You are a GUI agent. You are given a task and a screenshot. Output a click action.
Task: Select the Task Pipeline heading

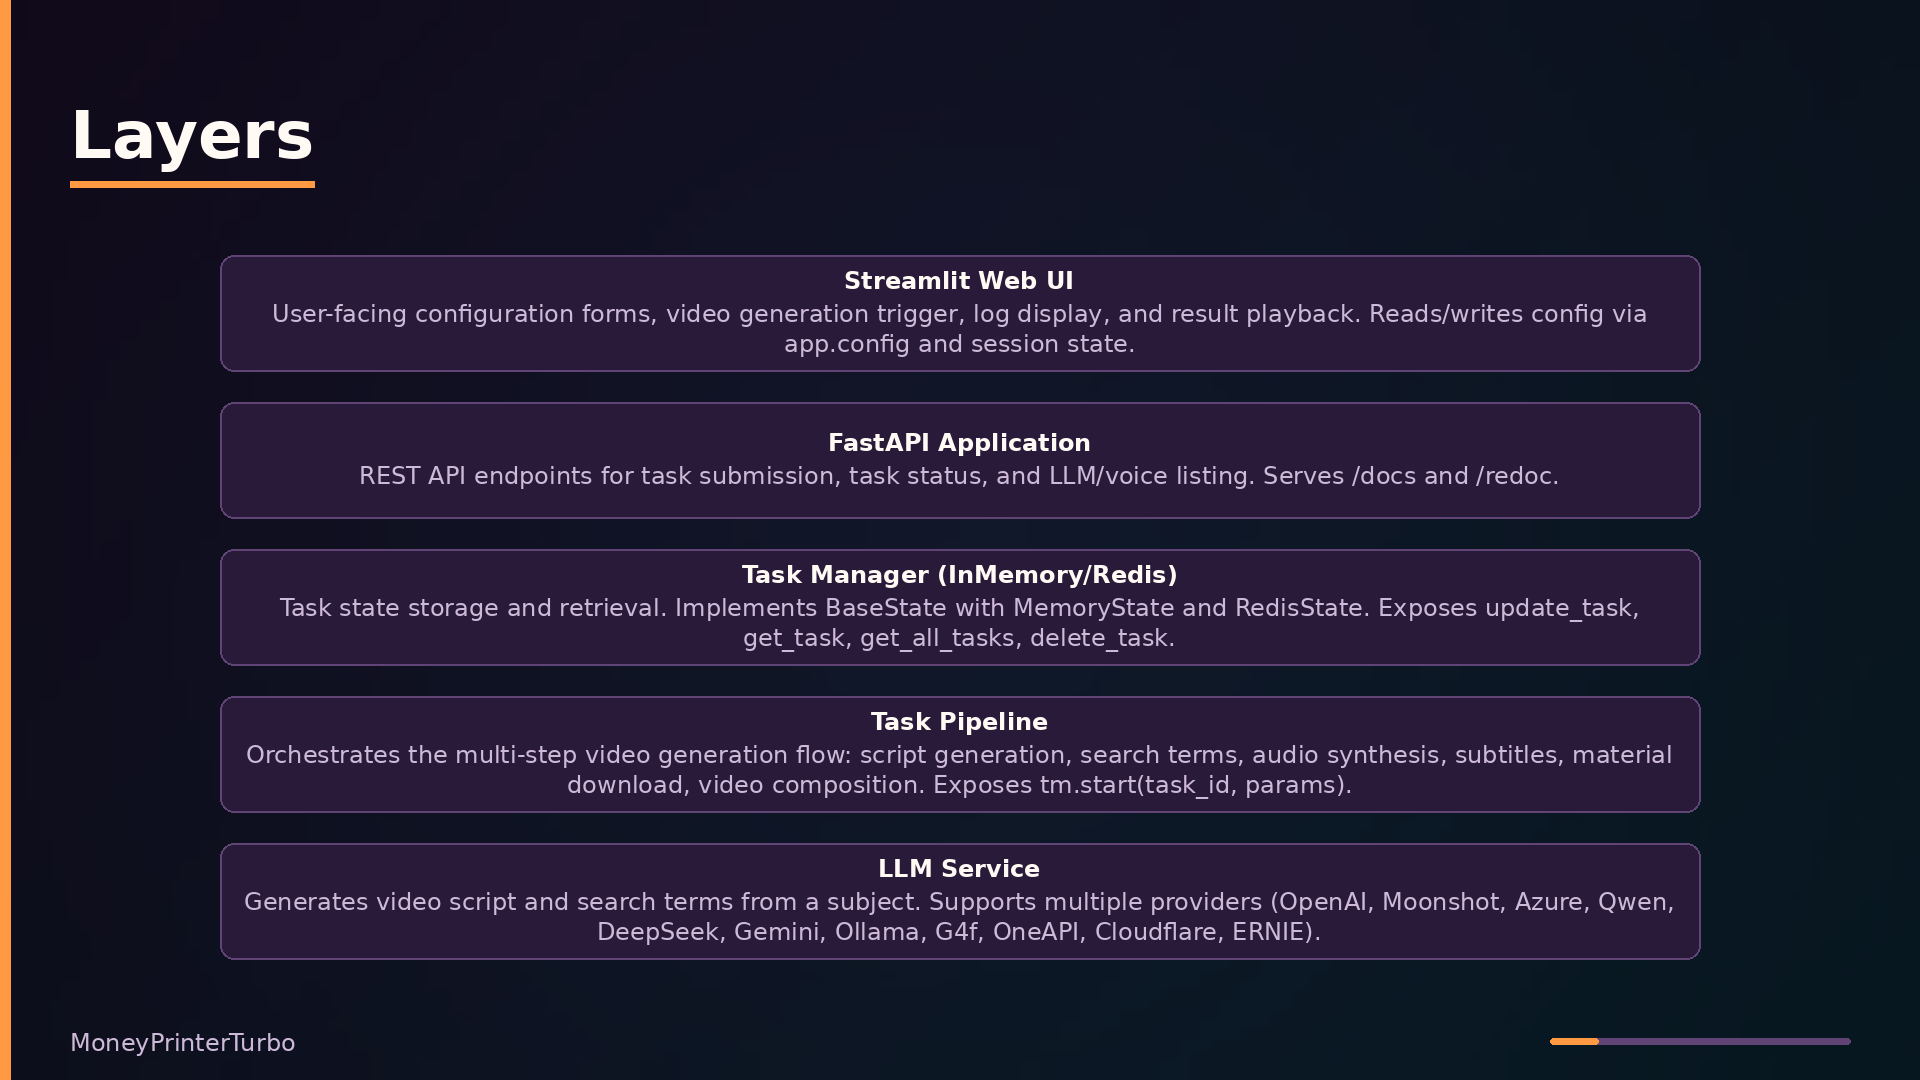[x=959, y=722]
